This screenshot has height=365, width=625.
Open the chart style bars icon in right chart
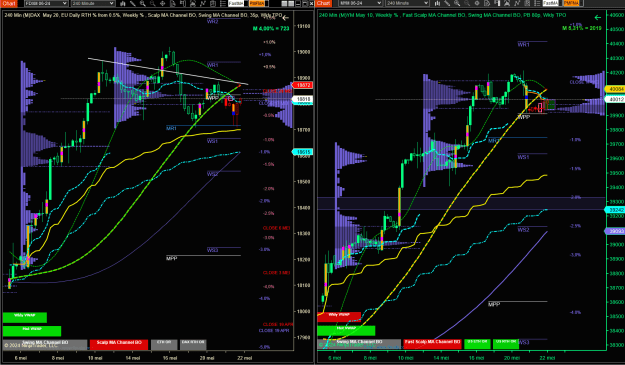point(438,3)
